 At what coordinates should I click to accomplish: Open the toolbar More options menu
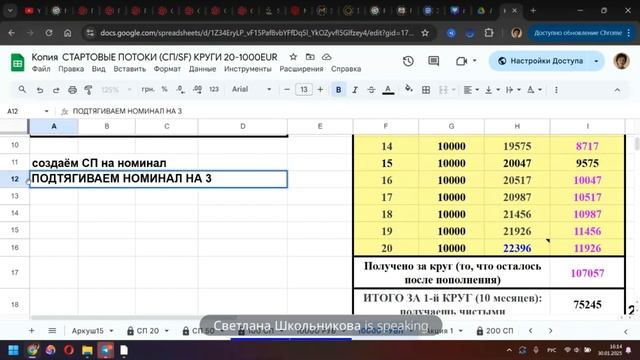point(556,90)
